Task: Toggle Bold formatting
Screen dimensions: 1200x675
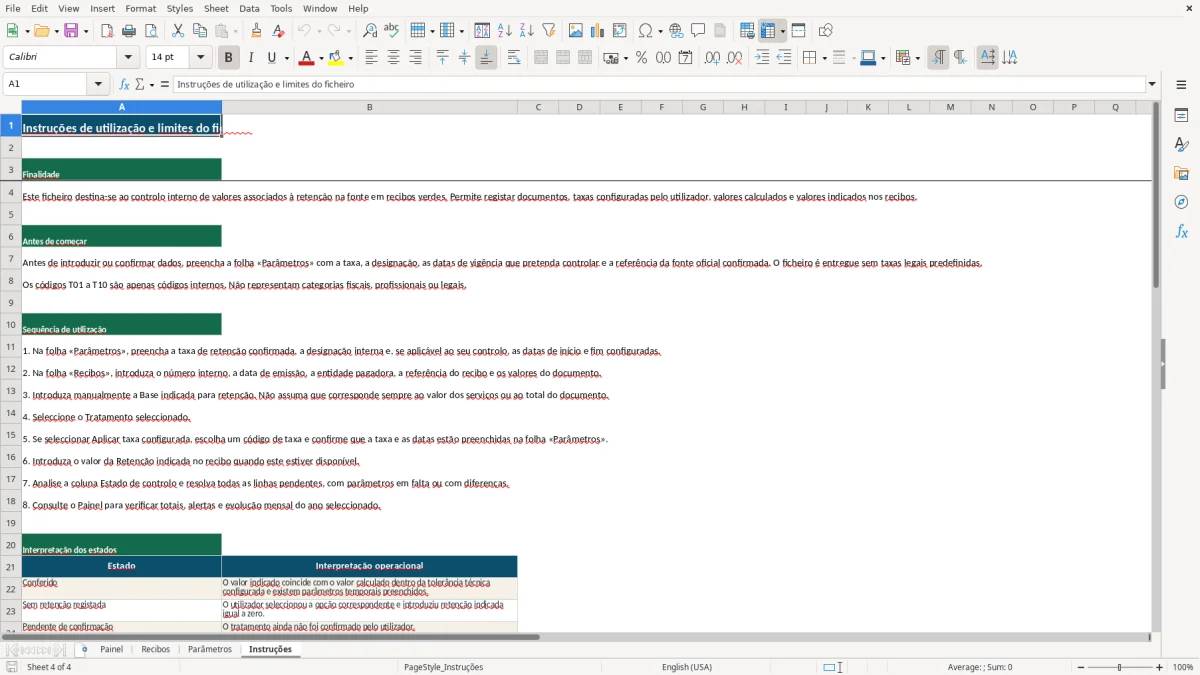Action: coord(229,58)
